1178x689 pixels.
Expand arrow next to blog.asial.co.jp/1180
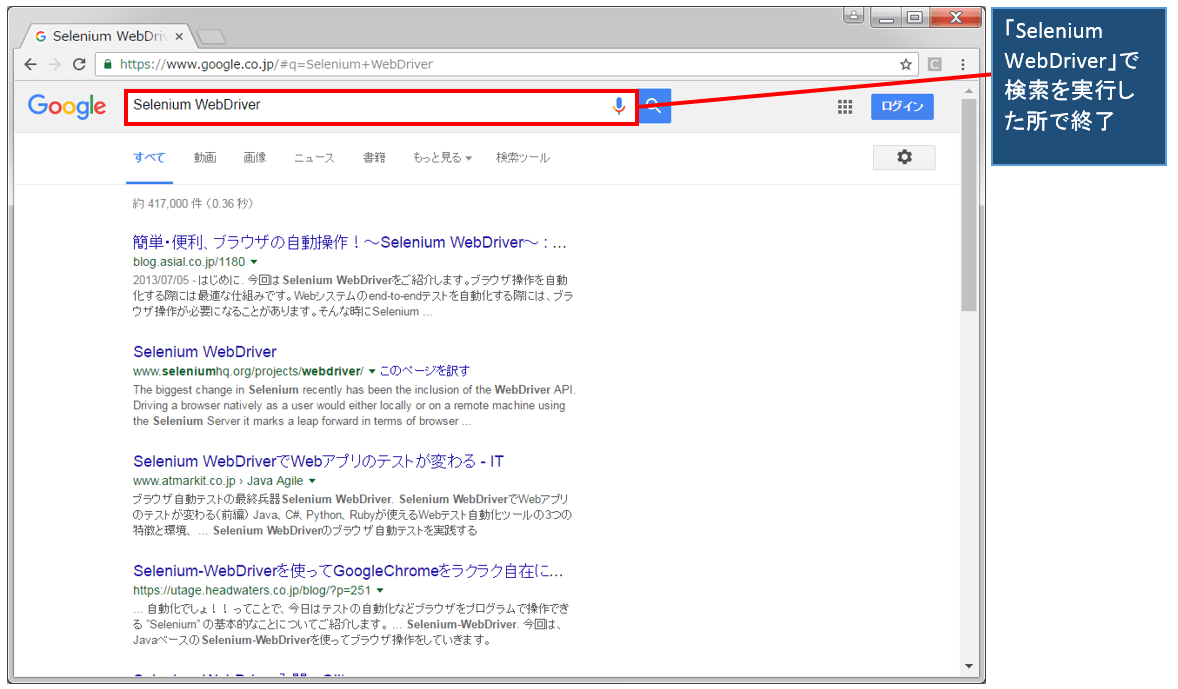coord(254,262)
